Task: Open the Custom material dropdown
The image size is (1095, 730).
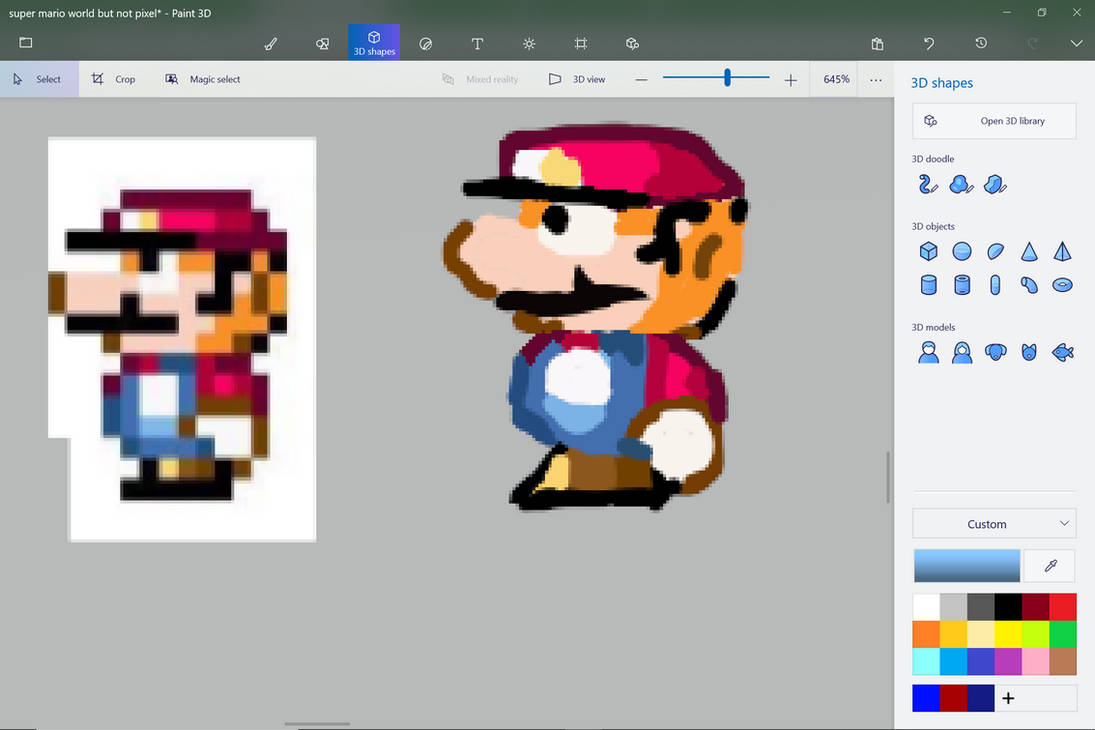Action: pyautogui.click(x=994, y=523)
